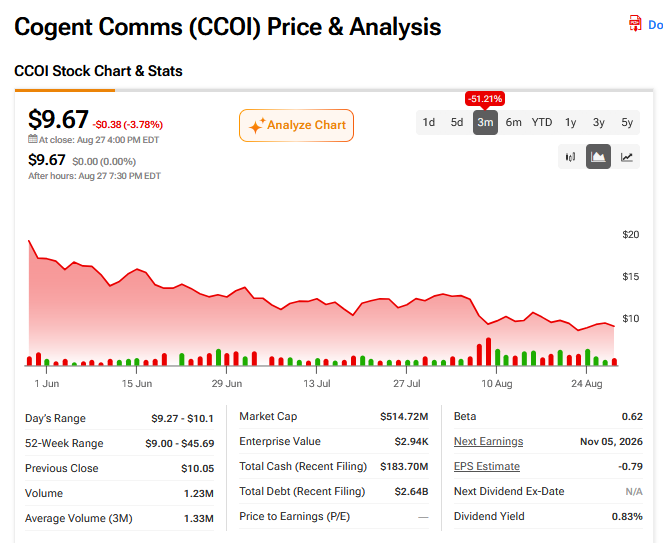Select the area chart view icon
Viewport: 663px width, 543px height.
tap(598, 157)
